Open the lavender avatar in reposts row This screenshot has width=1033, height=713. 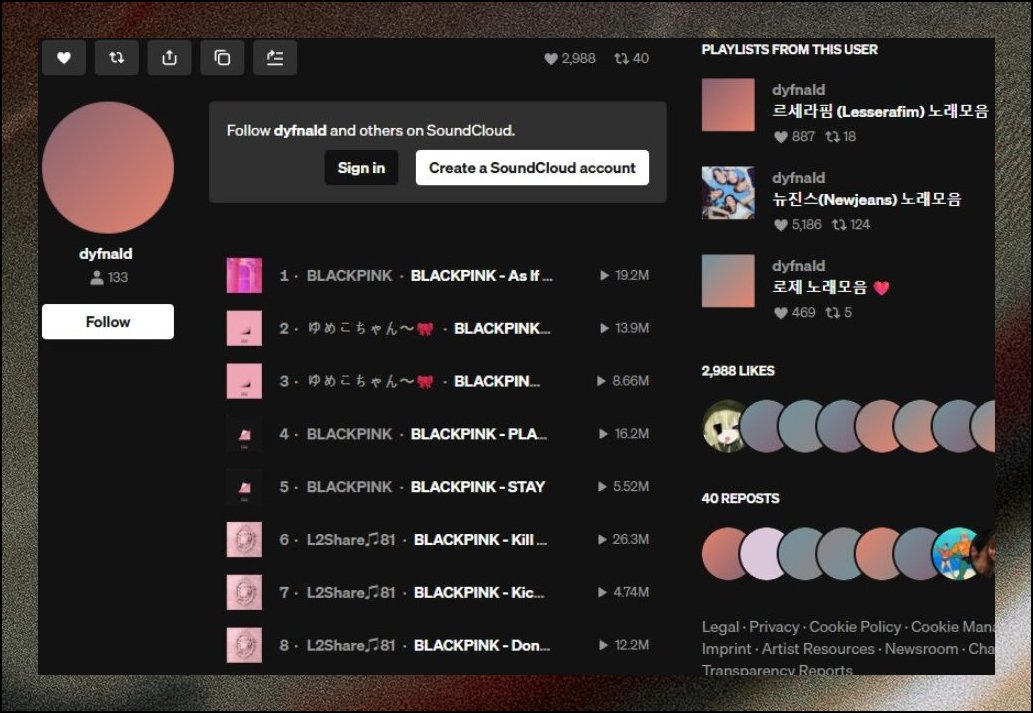pos(762,554)
